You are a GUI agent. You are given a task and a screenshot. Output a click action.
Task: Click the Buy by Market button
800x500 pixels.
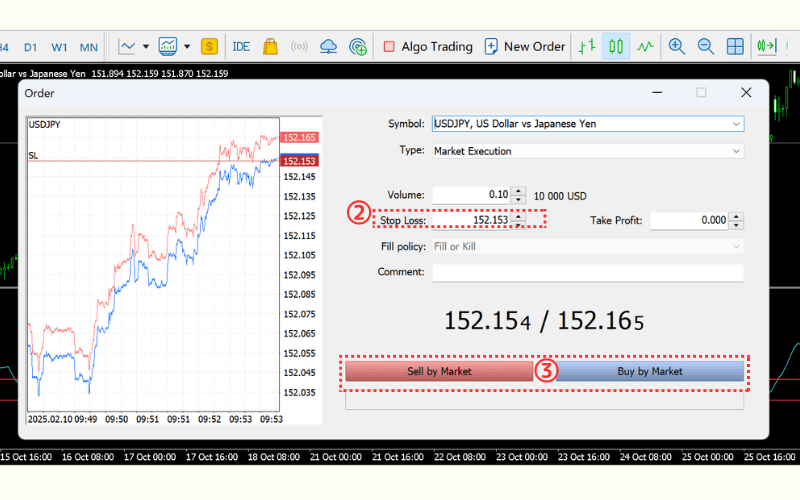tap(650, 371)
